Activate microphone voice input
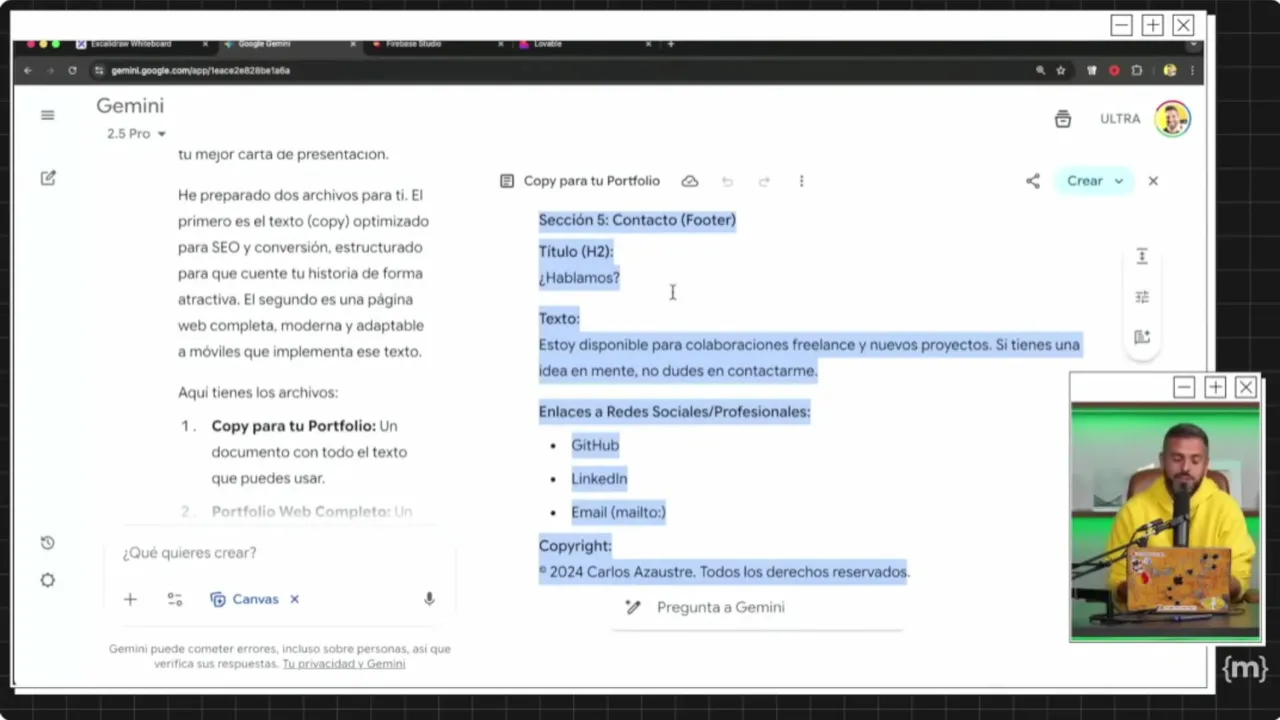This screenshot has width=1280, height=720. (429, 599)
